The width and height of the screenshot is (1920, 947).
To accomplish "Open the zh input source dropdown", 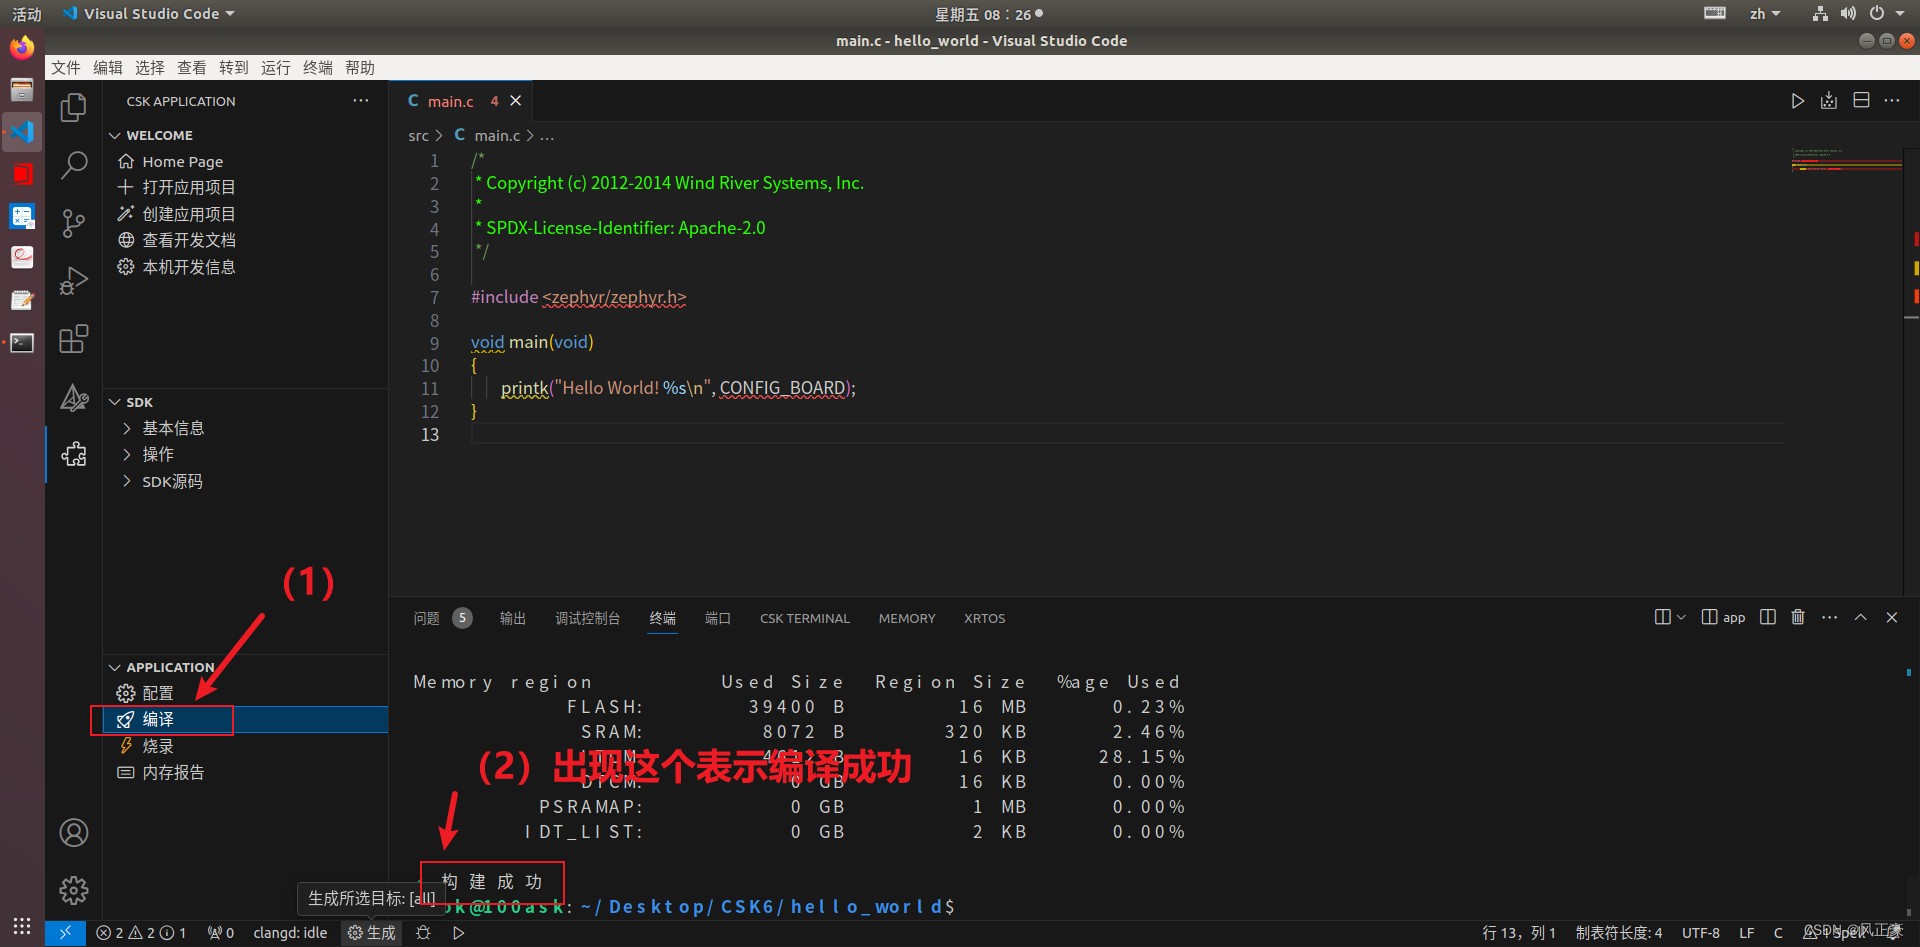I will coord(1765,13).
